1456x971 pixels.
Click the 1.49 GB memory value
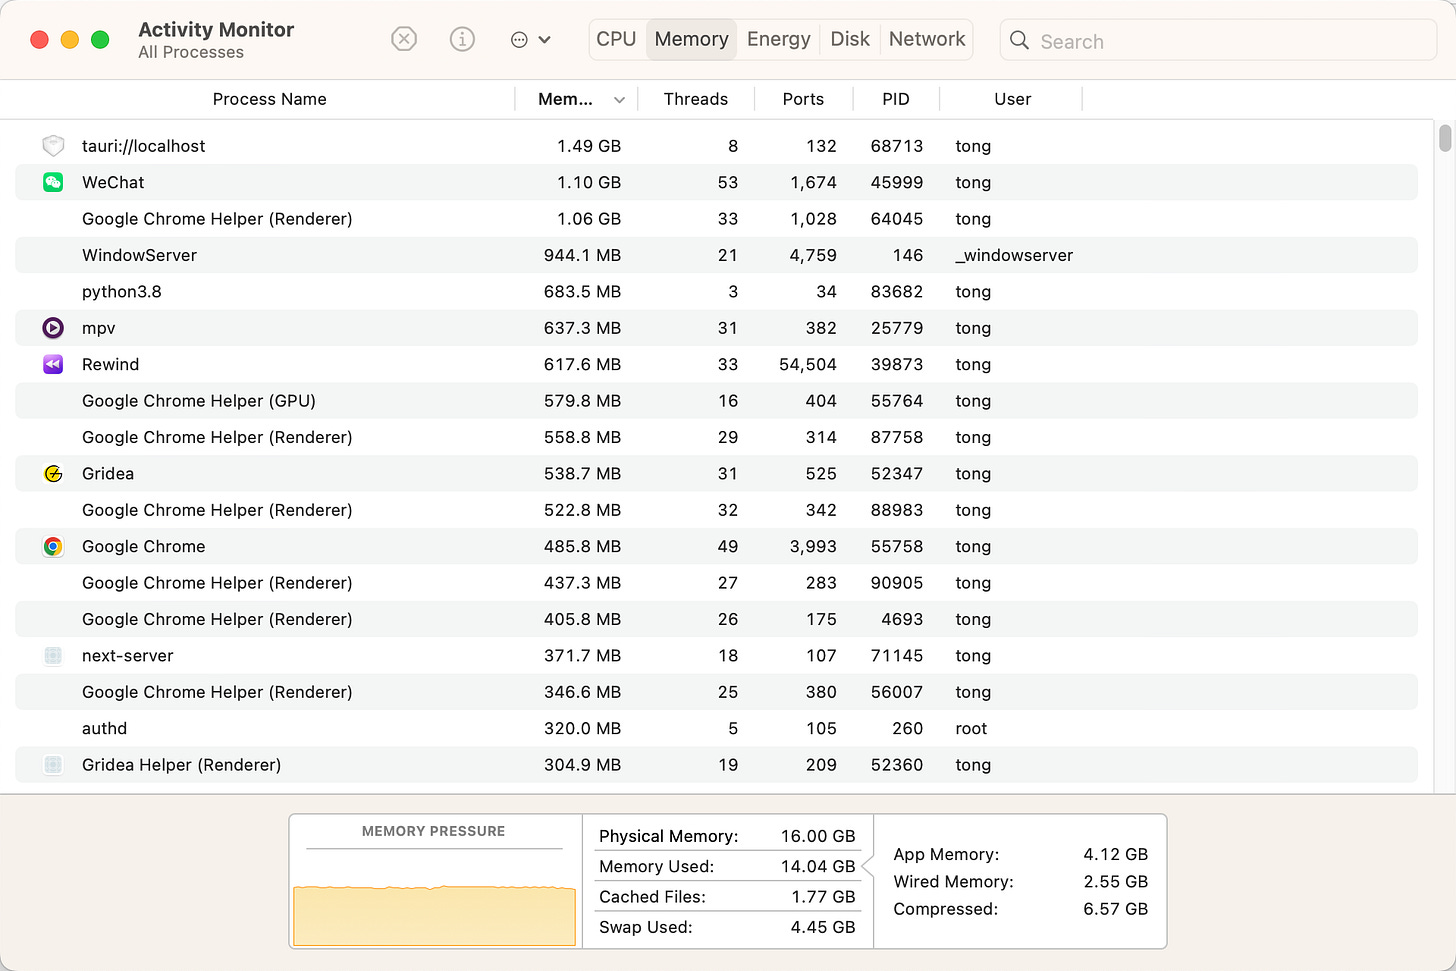[589, 146]
